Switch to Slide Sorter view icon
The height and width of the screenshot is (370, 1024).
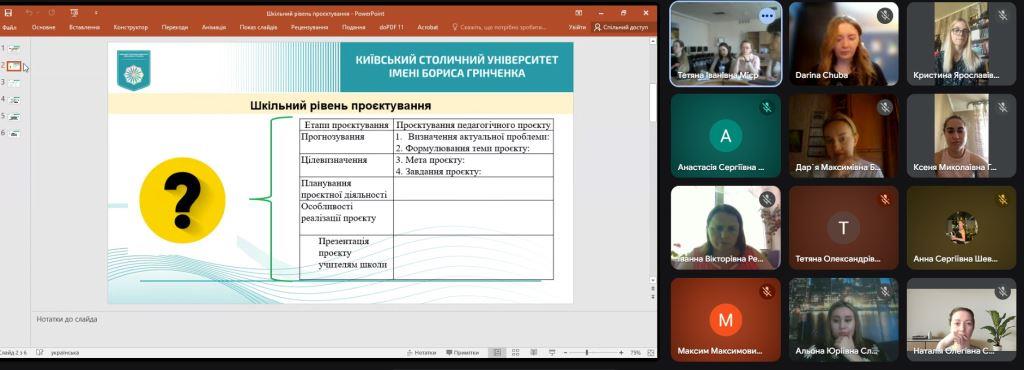pyautogui.click(x=515, y=352)
